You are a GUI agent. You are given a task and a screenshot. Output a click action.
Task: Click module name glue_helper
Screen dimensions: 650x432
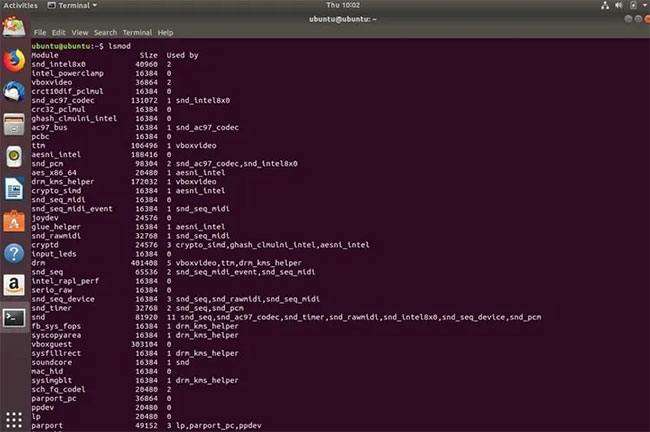click(x=56, y=227)
